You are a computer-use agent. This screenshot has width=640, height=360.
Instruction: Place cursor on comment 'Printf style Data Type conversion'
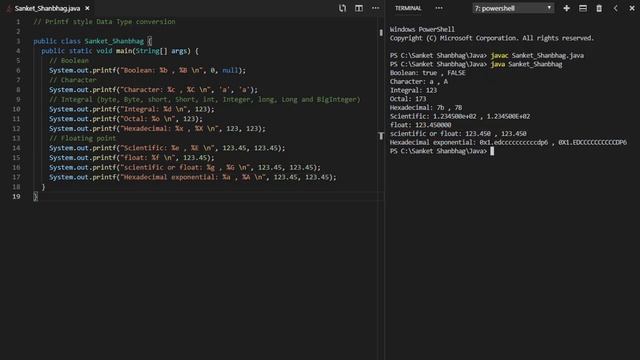[x=104, y=22]
